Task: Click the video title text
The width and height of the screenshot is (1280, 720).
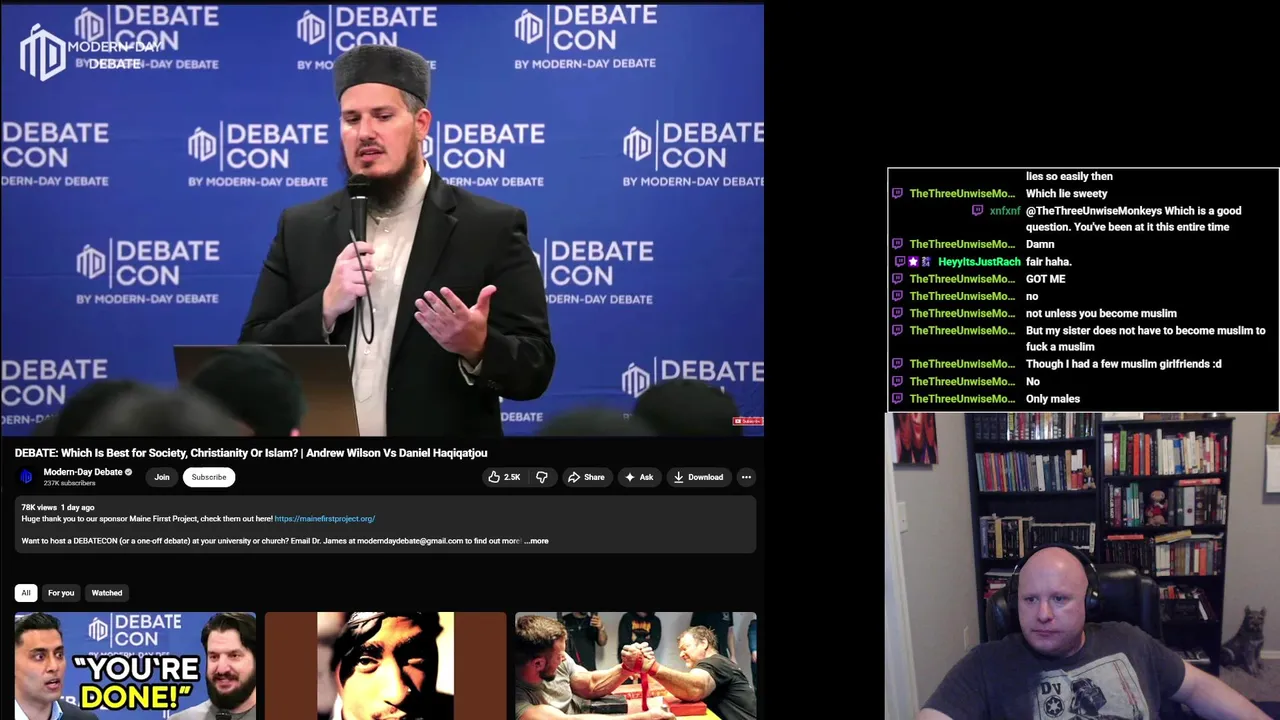Action: tap(251, 453)
